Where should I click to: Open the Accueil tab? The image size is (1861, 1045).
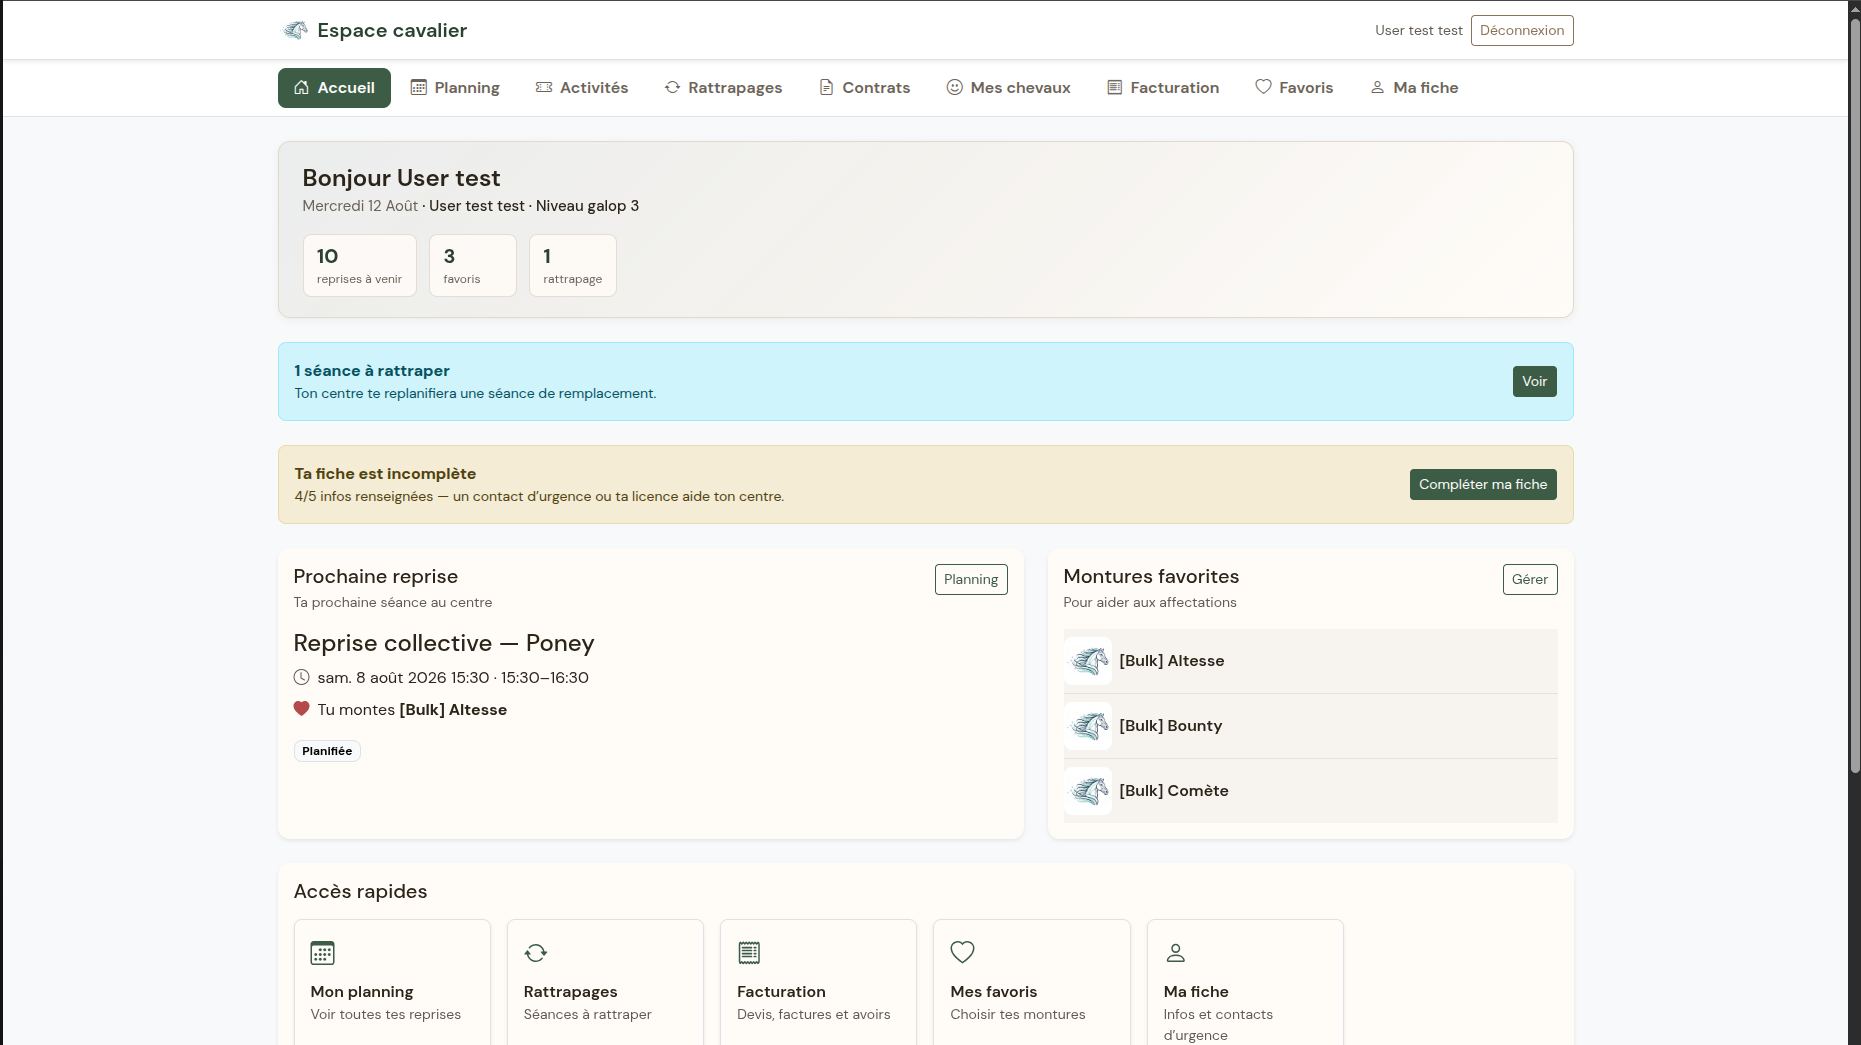pos(334,88)
